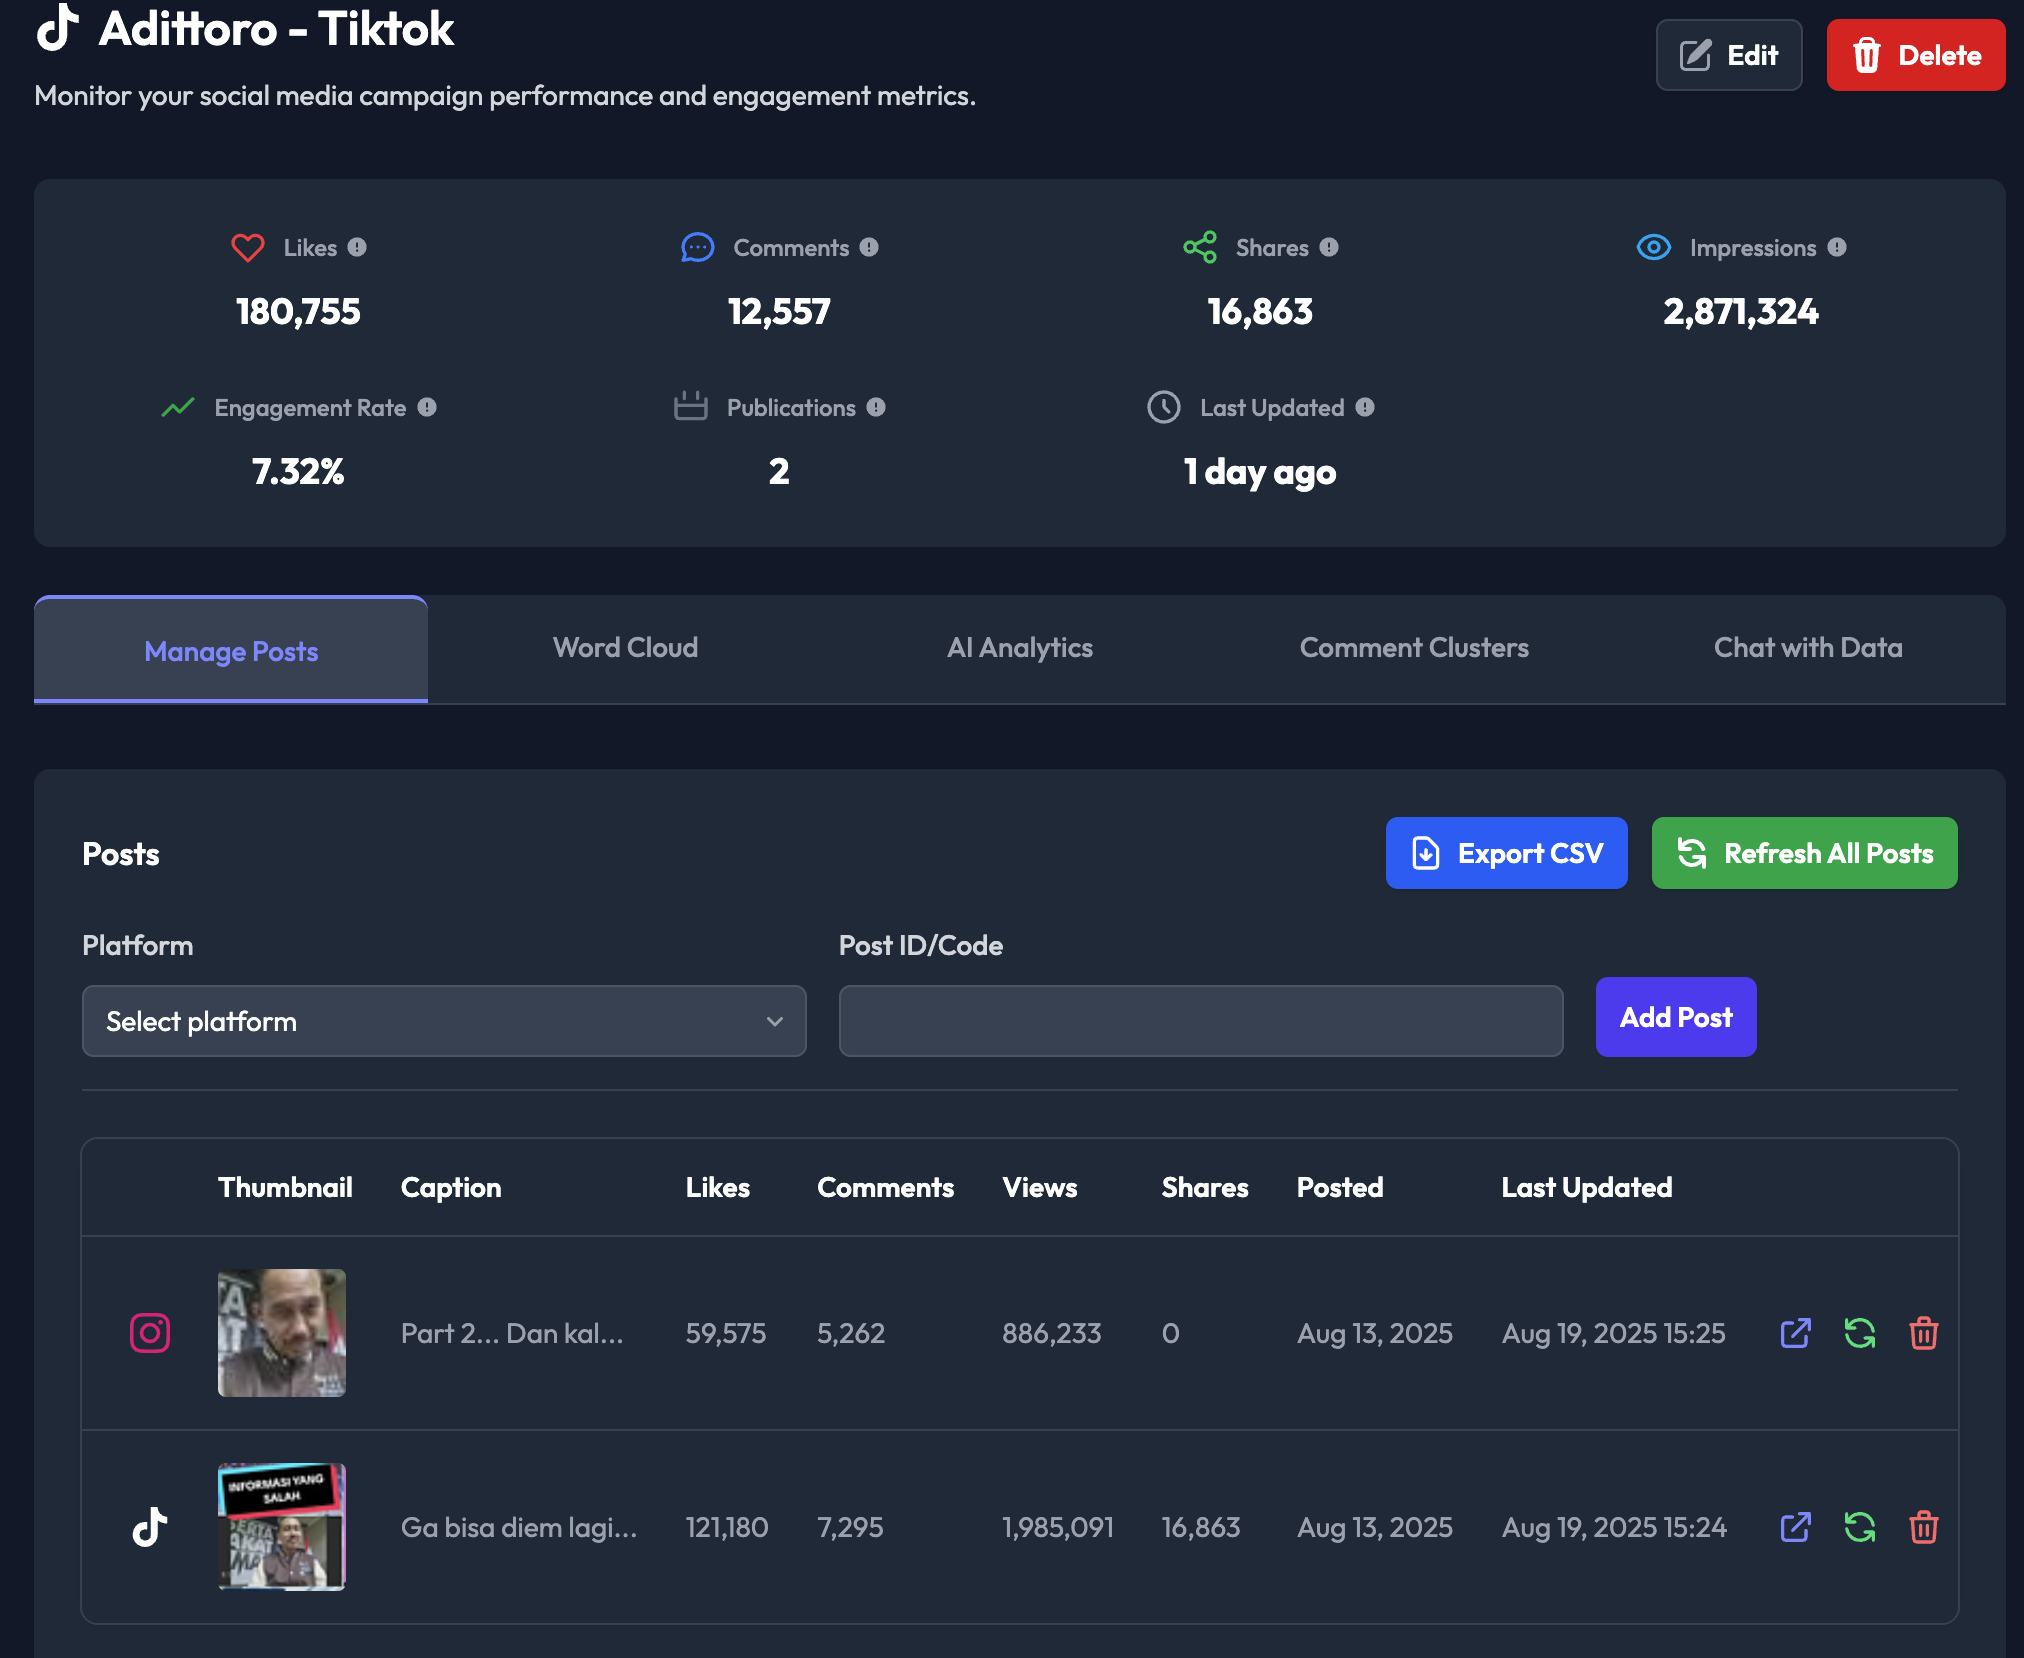Click the Publications info icon
This screenshot has height=1658, width=2024.
[876, 407]
